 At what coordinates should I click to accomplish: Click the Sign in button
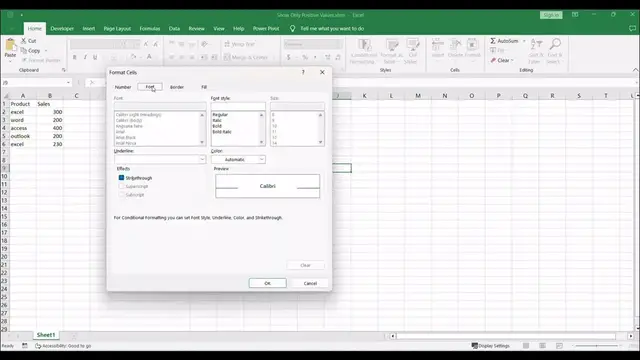(551, 15)
